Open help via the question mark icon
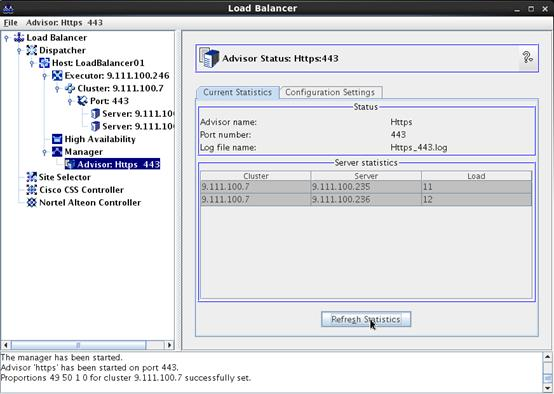The width and height of the screenshot is (554, 394). 528,57
